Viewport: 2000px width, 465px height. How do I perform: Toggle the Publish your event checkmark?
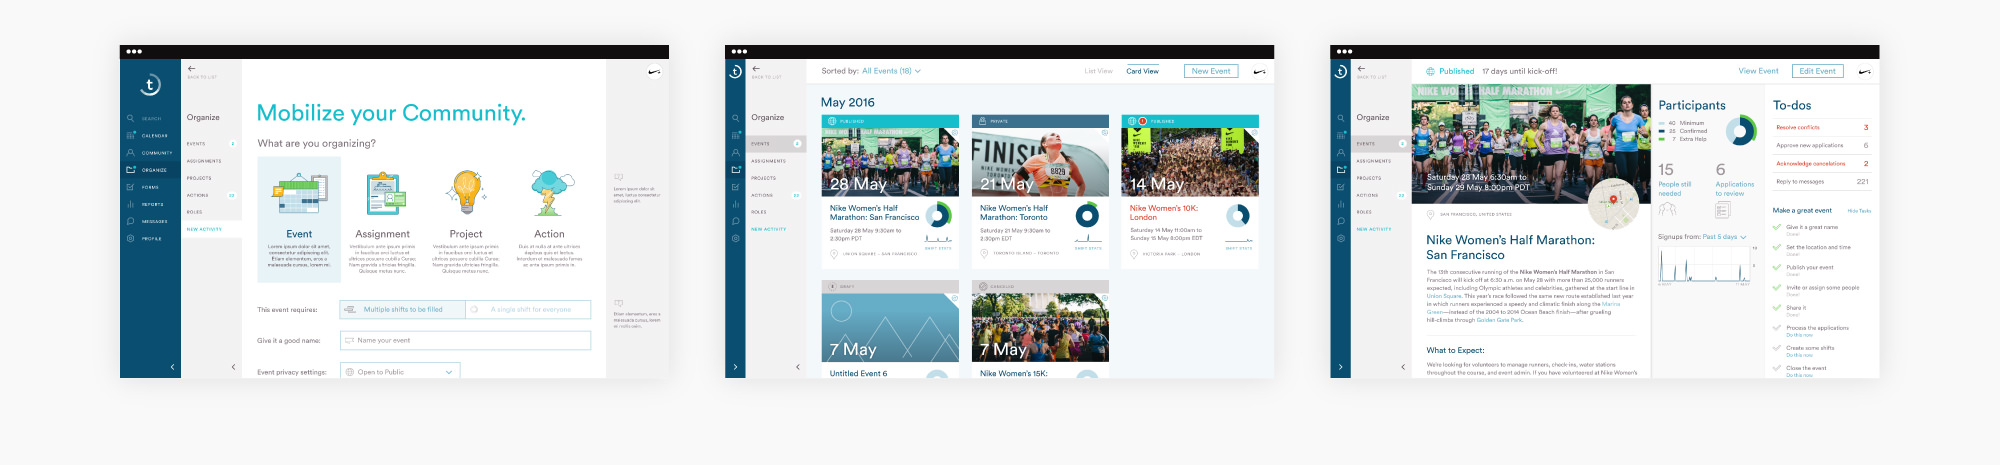pos(1777,268)
